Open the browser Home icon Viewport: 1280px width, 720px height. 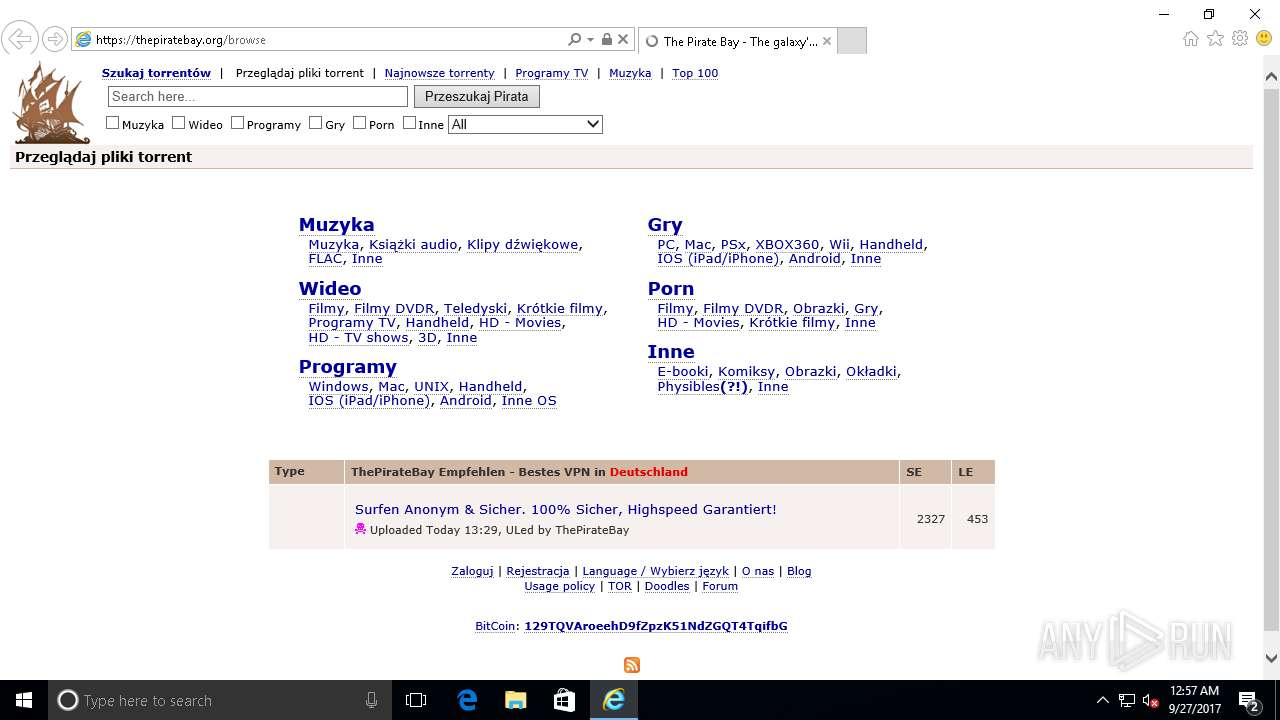point(1190,39)
